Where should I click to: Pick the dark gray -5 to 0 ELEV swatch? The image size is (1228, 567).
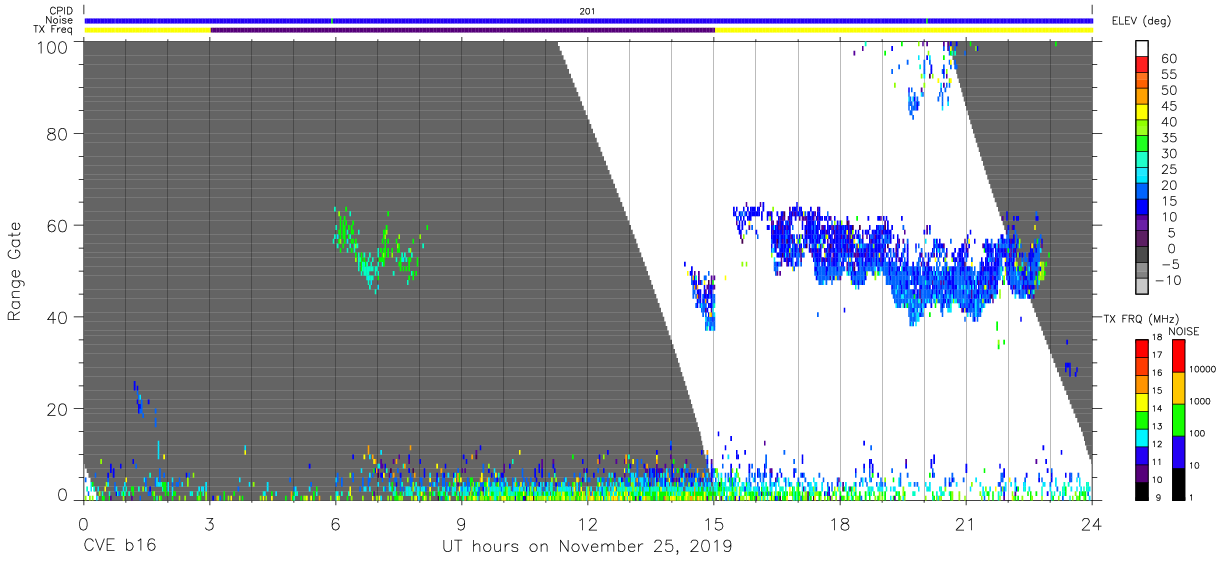(1143, 256)
